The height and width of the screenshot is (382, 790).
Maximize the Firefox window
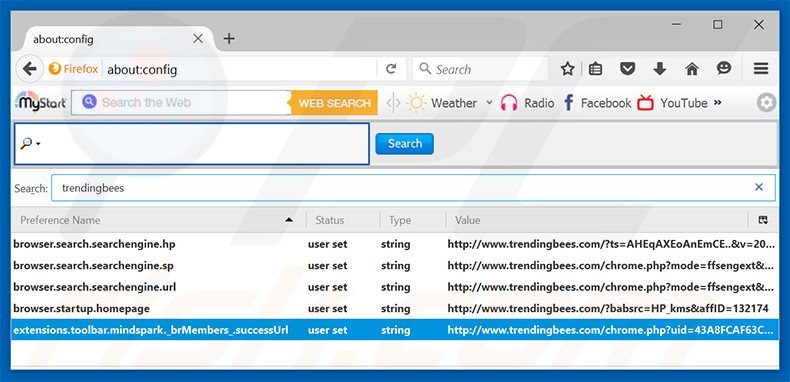pyautogui.click(x=717, y=24)
